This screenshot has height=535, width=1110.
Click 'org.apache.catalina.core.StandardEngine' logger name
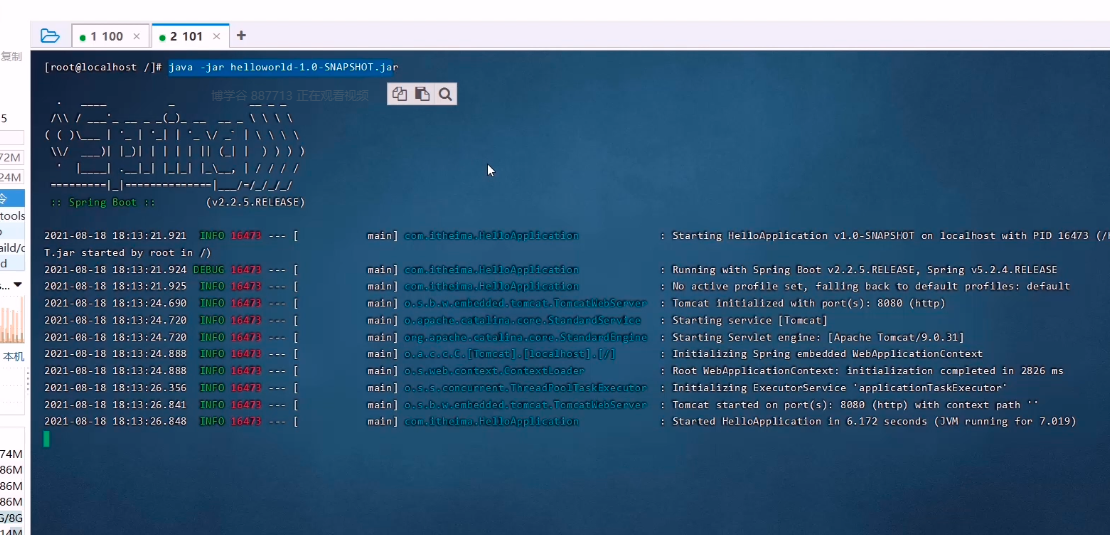pos(525,338)
